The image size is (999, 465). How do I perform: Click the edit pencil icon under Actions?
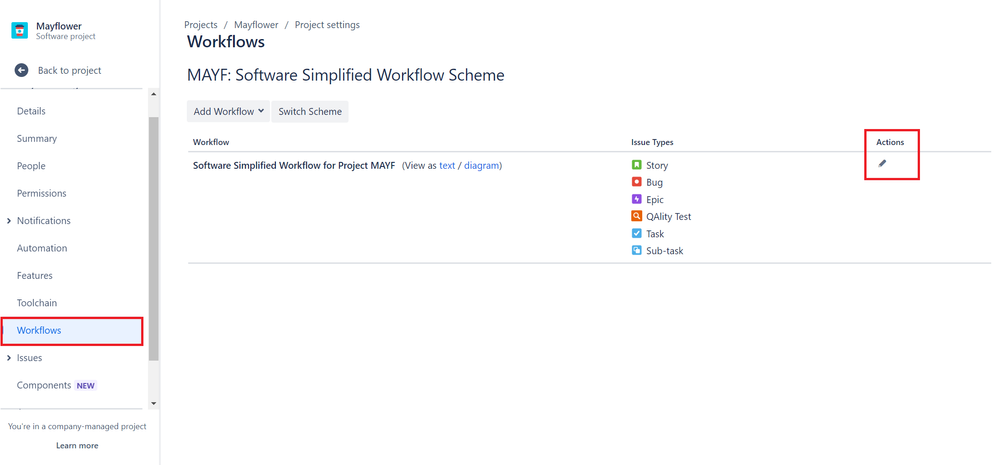[x=882, y=164]
